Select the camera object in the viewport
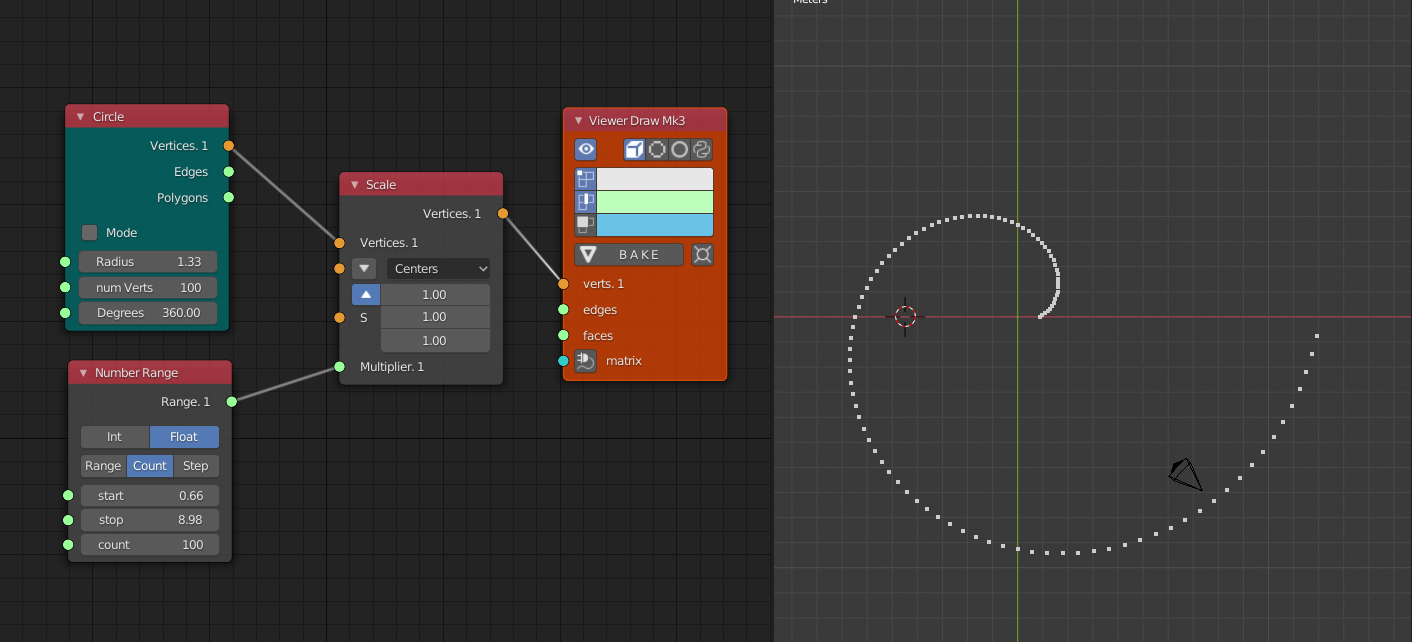Screen dimensions: 1412x642 point(1186,474)
